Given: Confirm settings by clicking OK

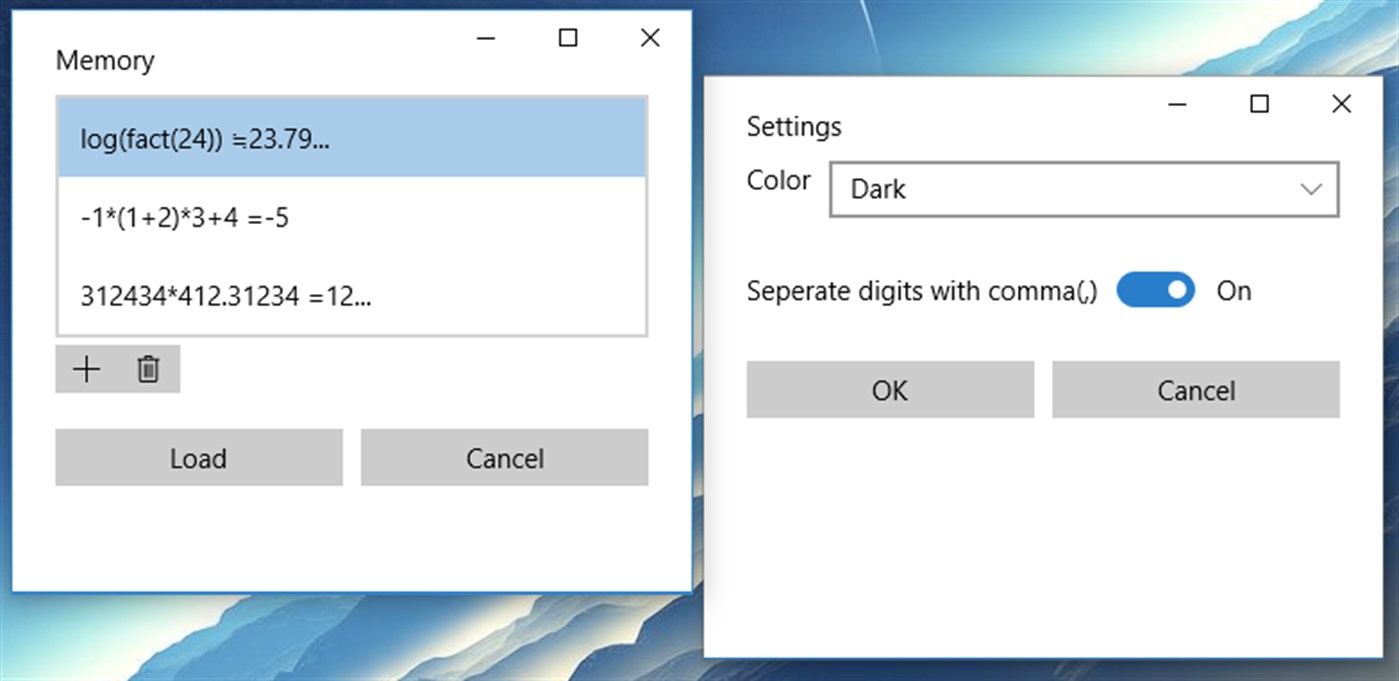Looking at the screenshot, I should (889, 390).
